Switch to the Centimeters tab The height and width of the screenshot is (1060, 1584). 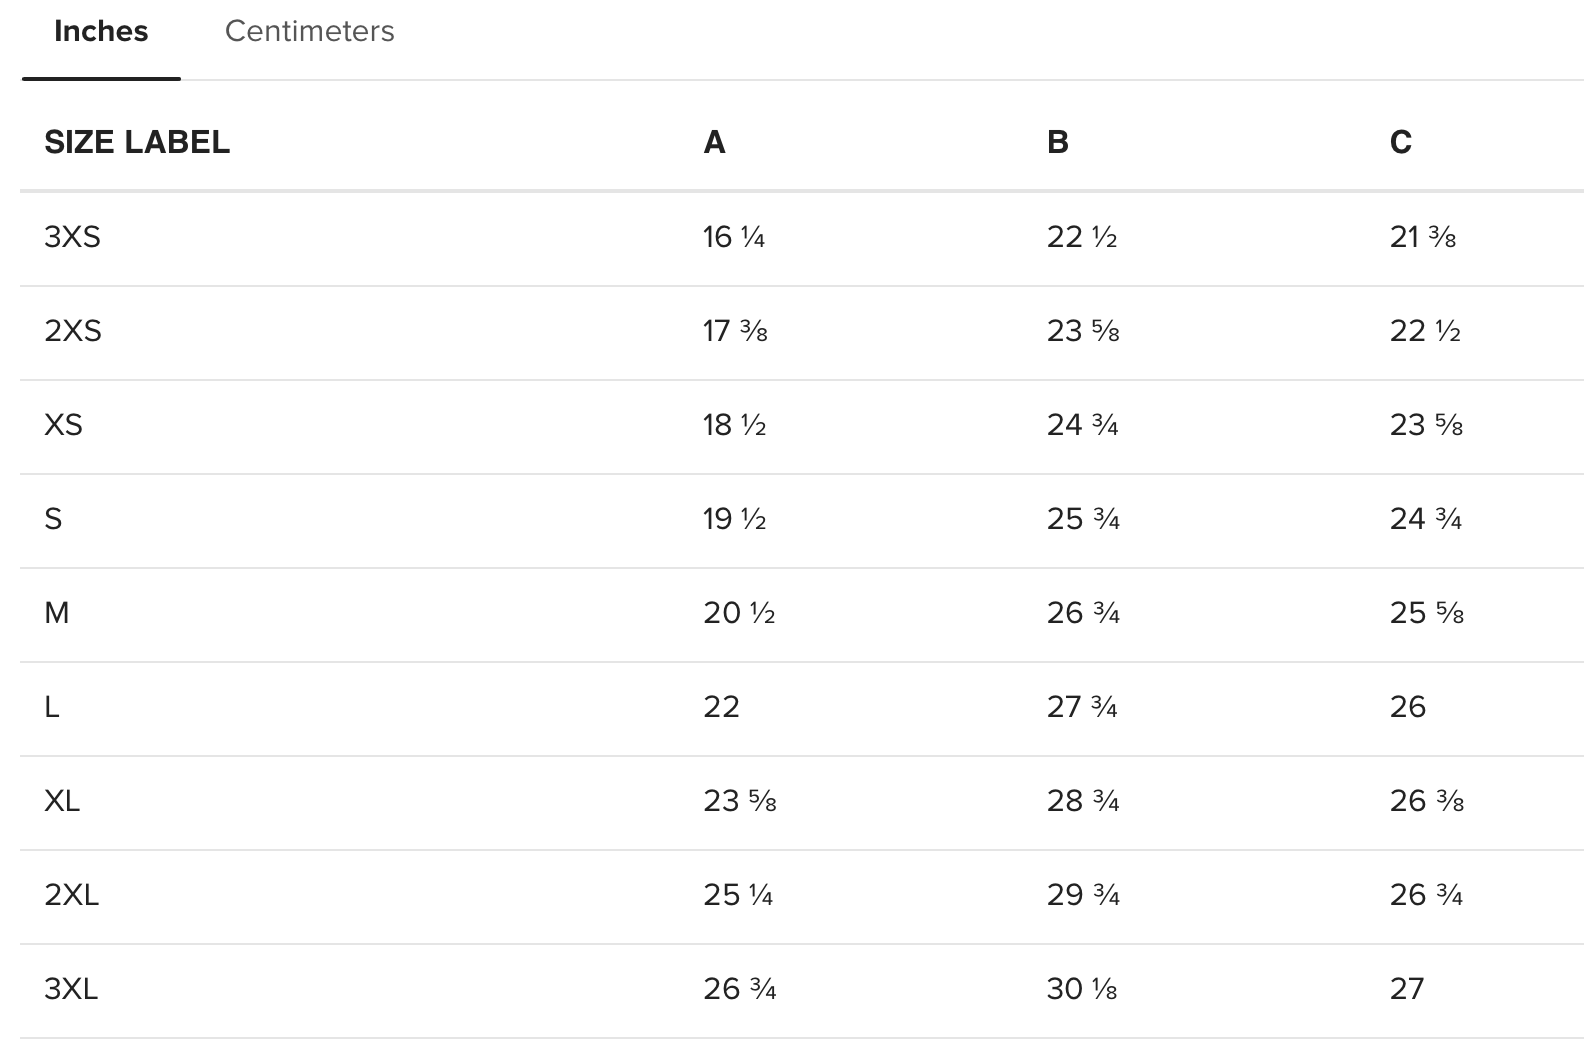click(x=309, y=32)
